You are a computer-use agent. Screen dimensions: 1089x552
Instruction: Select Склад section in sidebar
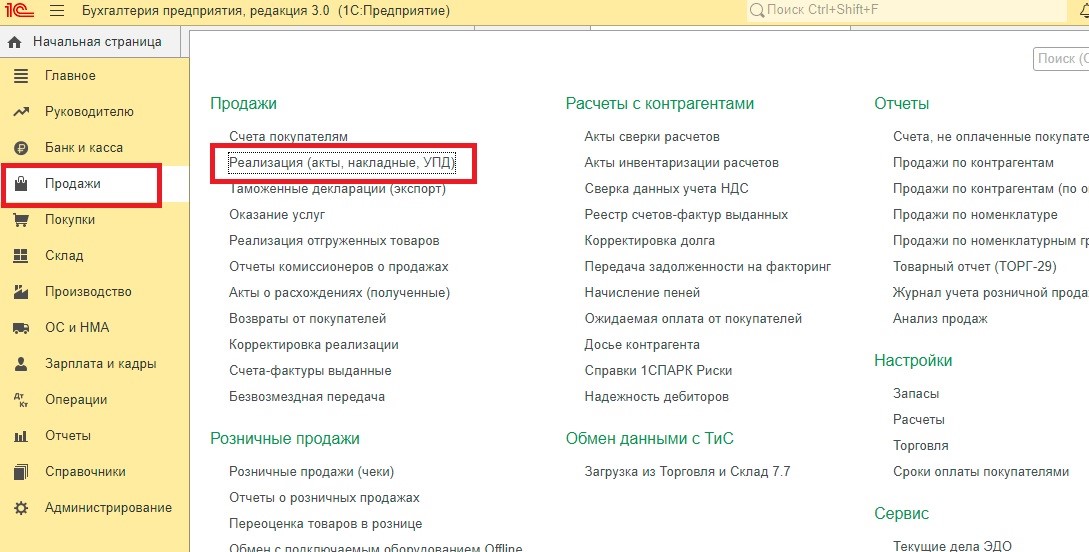(x=64, y=256)
